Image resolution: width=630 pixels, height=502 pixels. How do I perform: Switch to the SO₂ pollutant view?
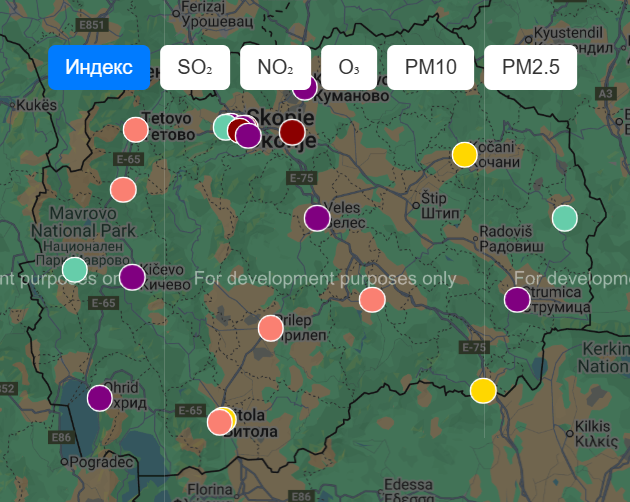195,67
